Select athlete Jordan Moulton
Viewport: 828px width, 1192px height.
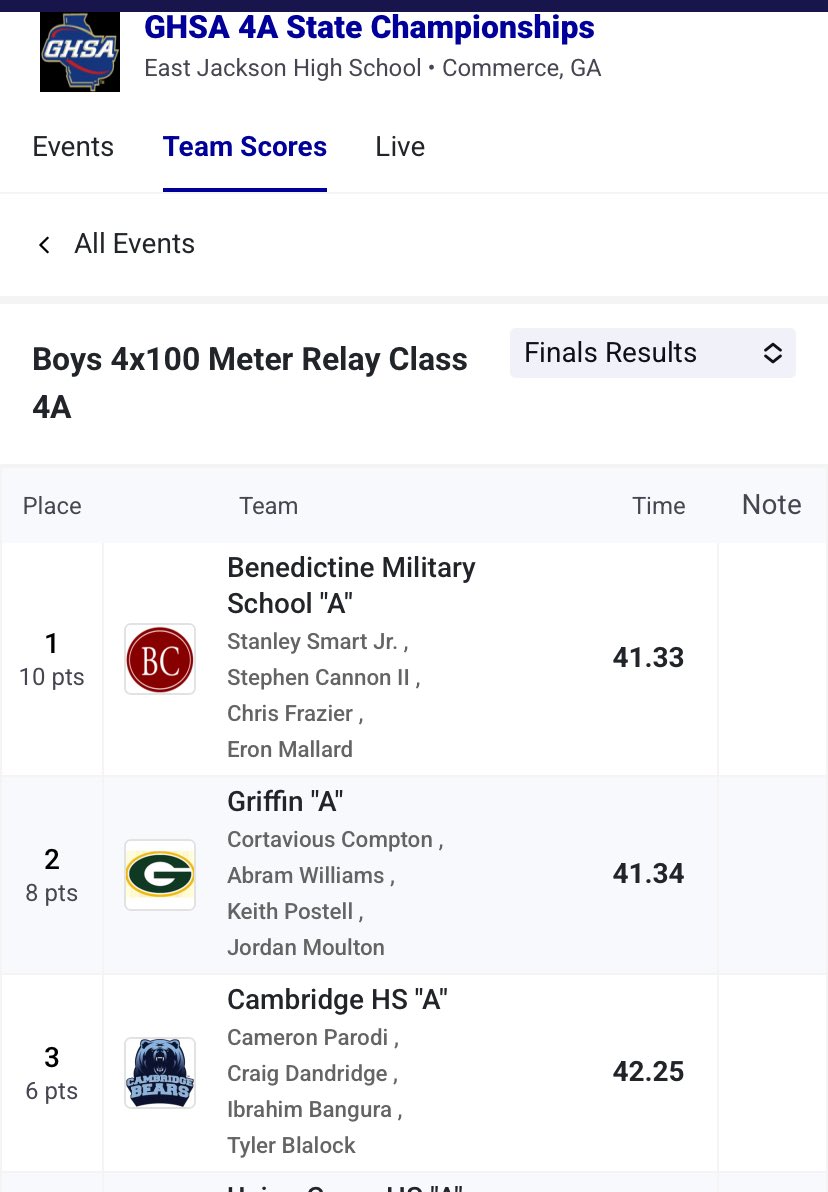coord(306,947)
